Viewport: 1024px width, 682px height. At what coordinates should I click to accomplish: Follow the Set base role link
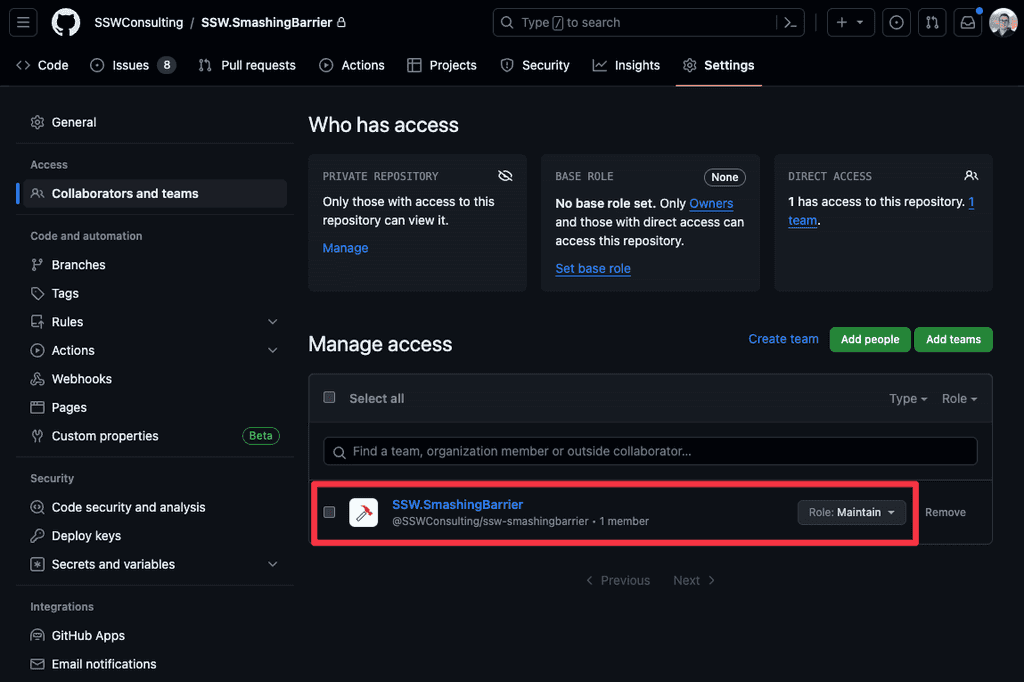tap(592, 268)
